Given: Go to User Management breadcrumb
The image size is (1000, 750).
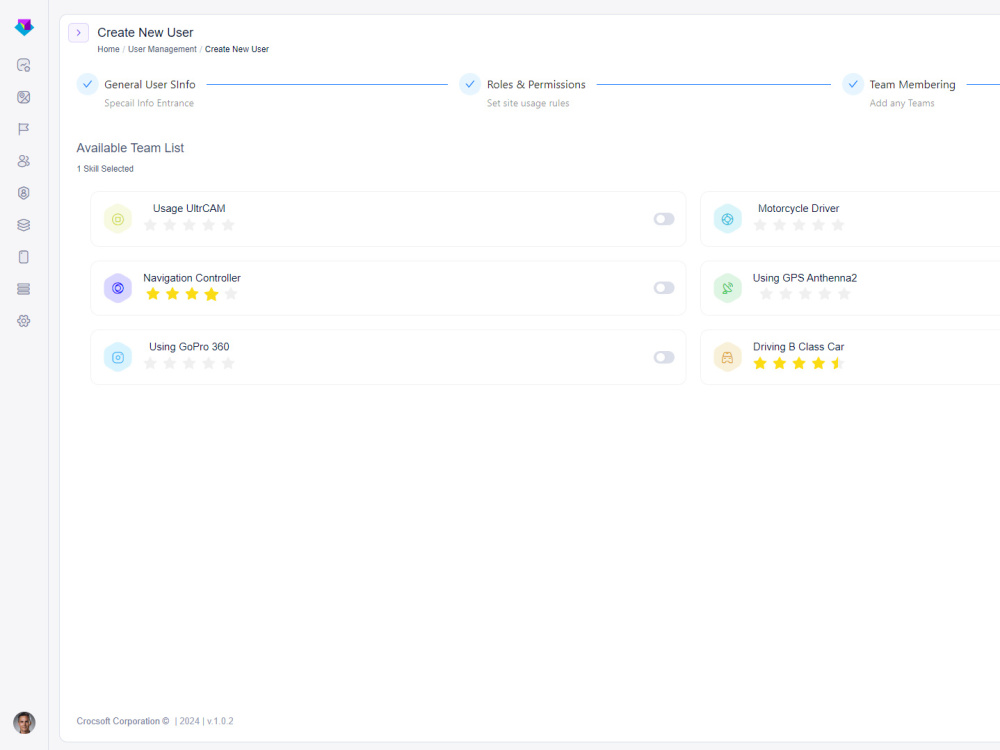Looking at the screenshot, I should tap(162, 49).
